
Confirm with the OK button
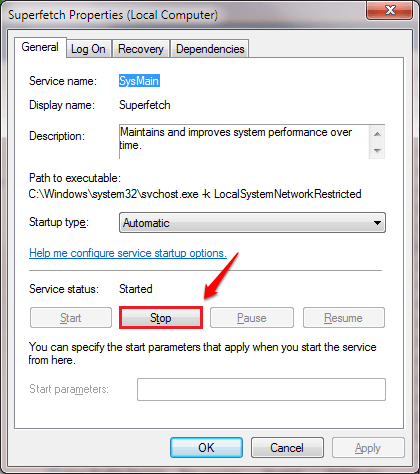(206, 448)
